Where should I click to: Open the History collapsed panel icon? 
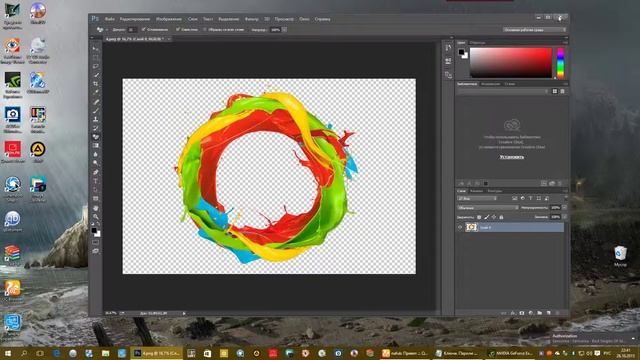tap(448, 48)
